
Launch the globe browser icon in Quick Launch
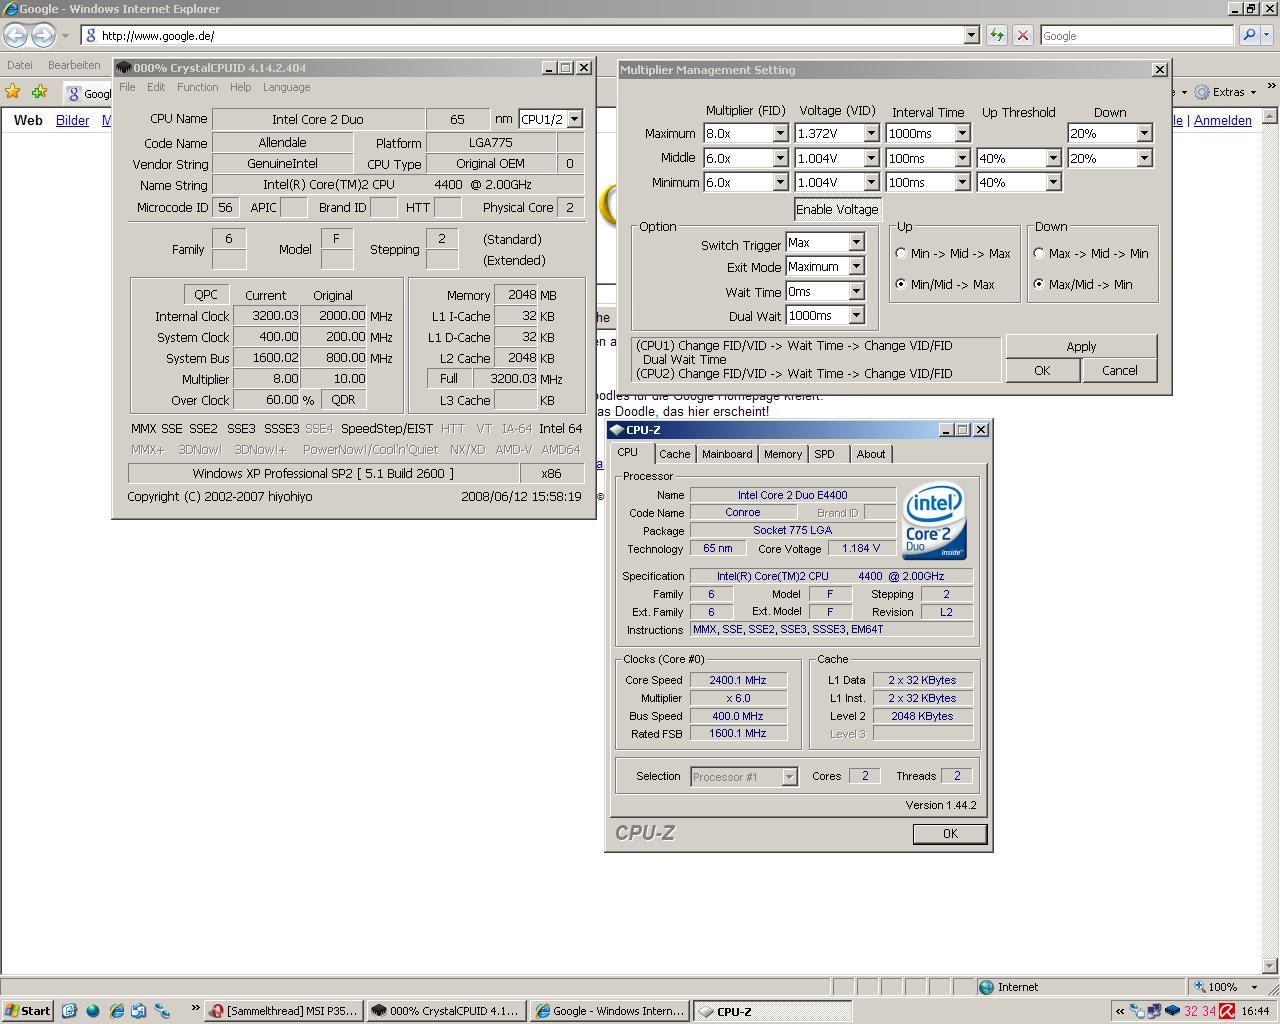click(x=93, y=1011)
